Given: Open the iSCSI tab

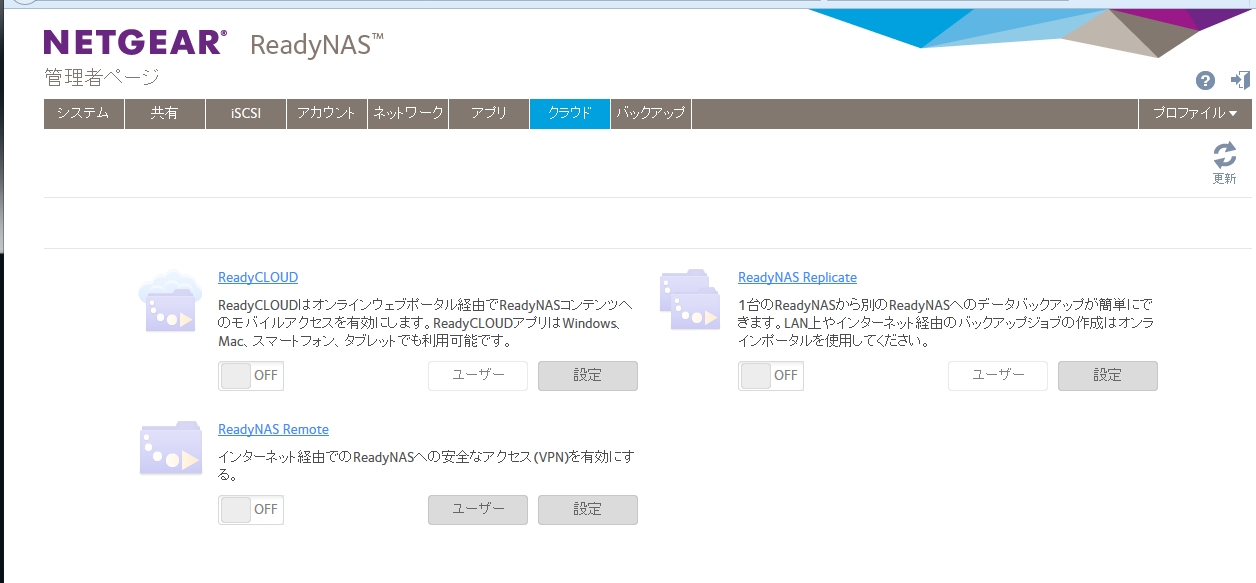Looking at the screenshot, I should [246, 114].
